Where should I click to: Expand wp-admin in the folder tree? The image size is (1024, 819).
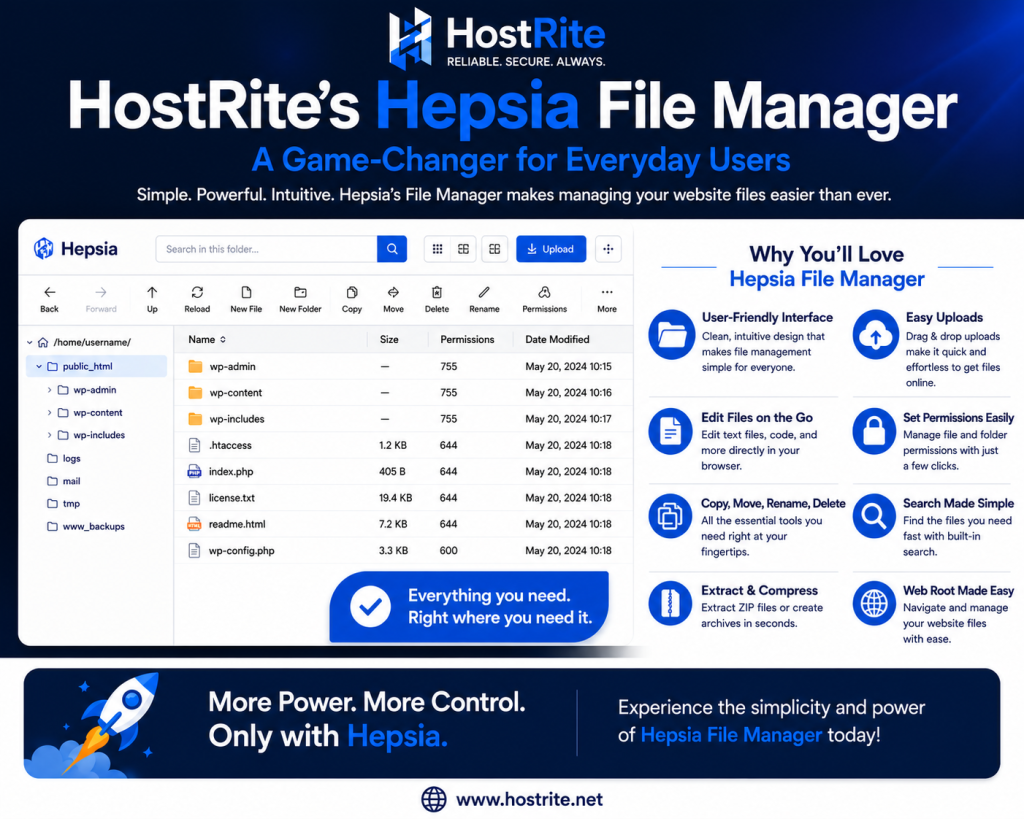pos(50,390)
